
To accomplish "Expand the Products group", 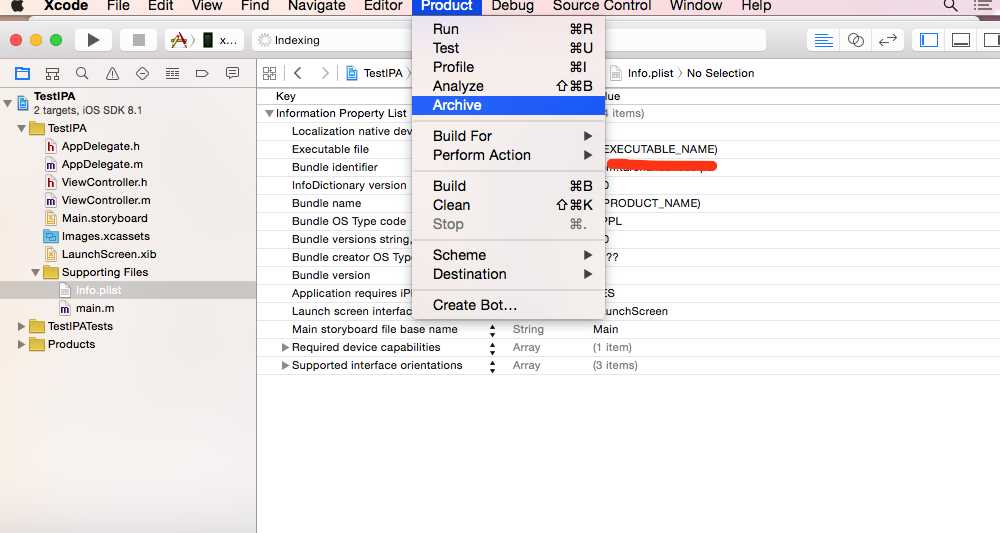I will 22,344.
